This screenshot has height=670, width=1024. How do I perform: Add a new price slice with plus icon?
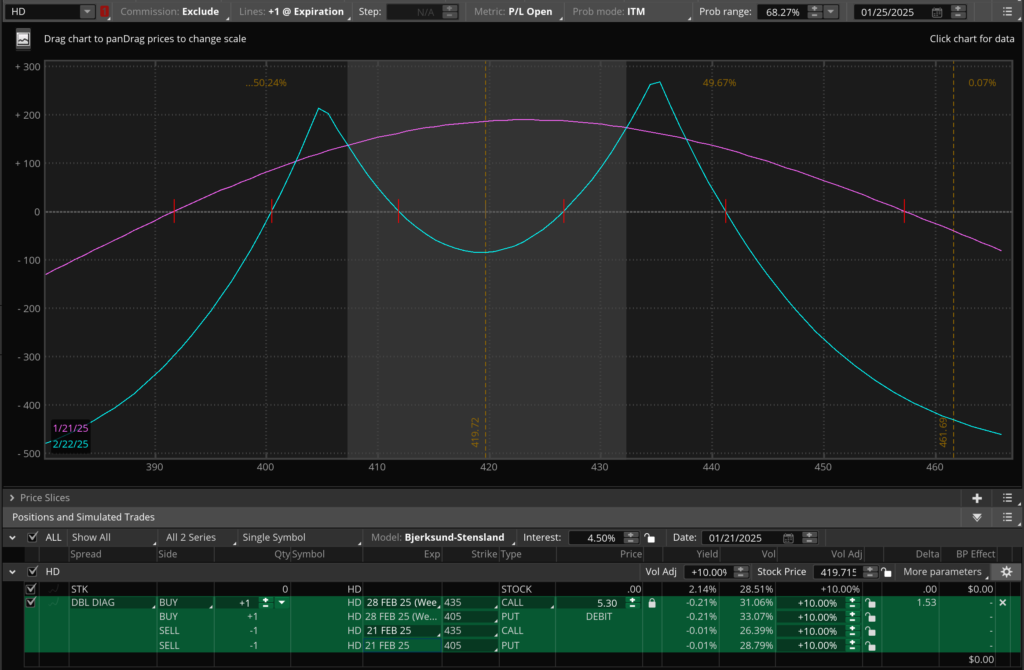pyautogui.click(x=977, y=498)
